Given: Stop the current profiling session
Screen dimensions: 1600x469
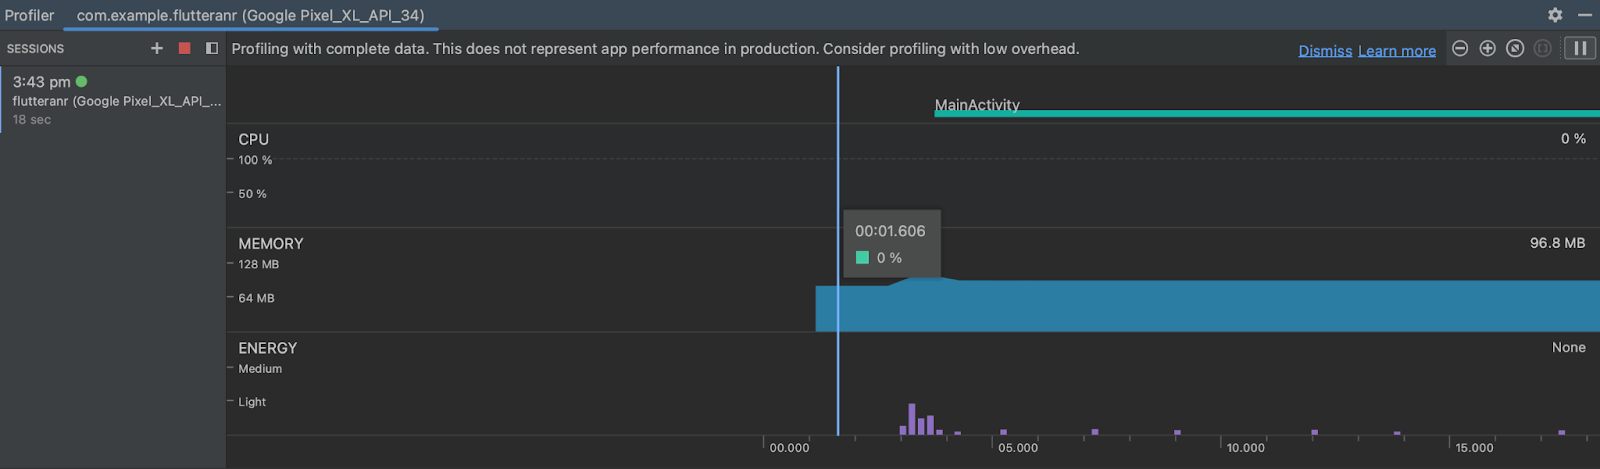Looking at the screenshot, I should (x=184, y=48).
